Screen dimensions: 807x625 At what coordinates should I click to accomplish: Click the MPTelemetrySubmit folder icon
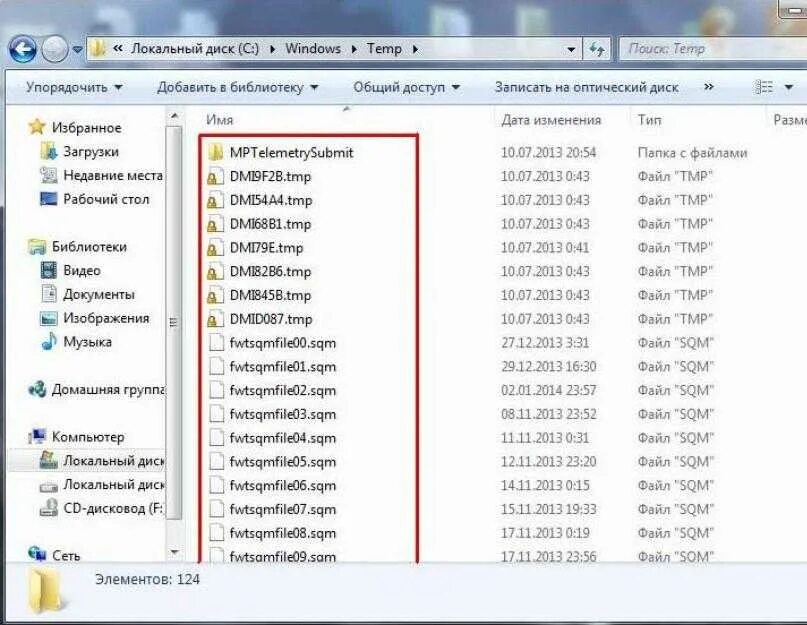point(216,152)
